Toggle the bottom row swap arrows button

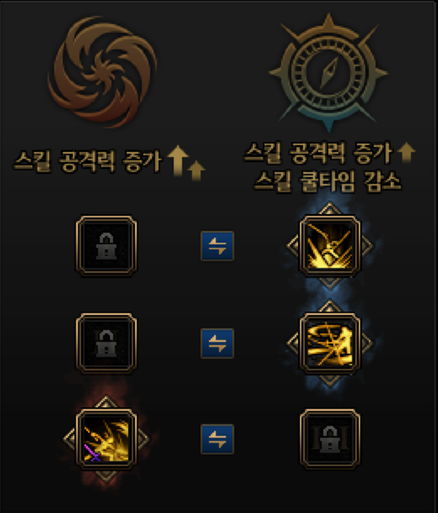(217, 439)
